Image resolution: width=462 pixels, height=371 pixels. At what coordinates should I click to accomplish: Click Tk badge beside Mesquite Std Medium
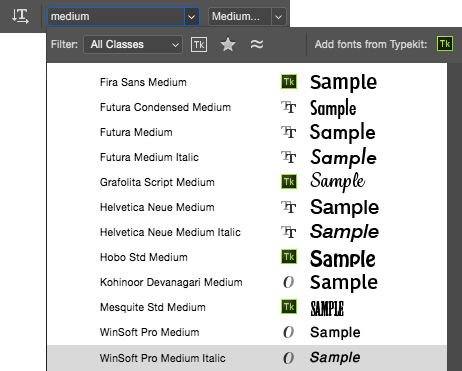(x=289, y=307)
